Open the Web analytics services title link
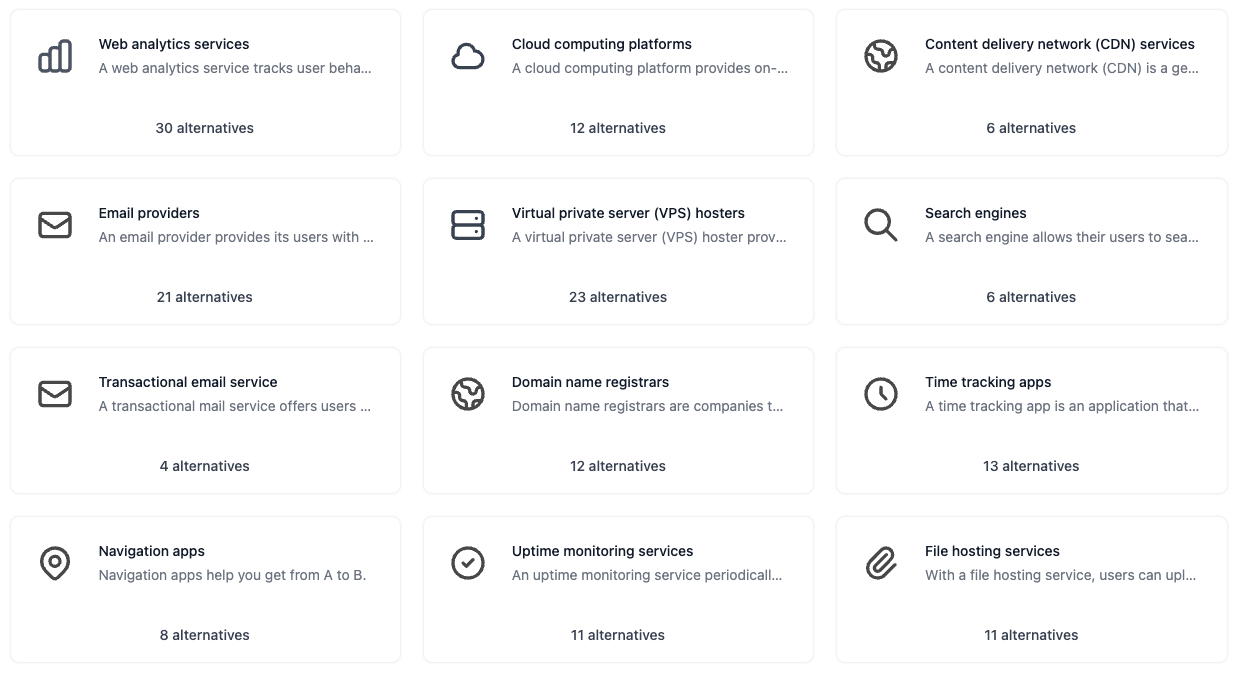Viewport: 1241px width, 673px height. click(174, 44)
